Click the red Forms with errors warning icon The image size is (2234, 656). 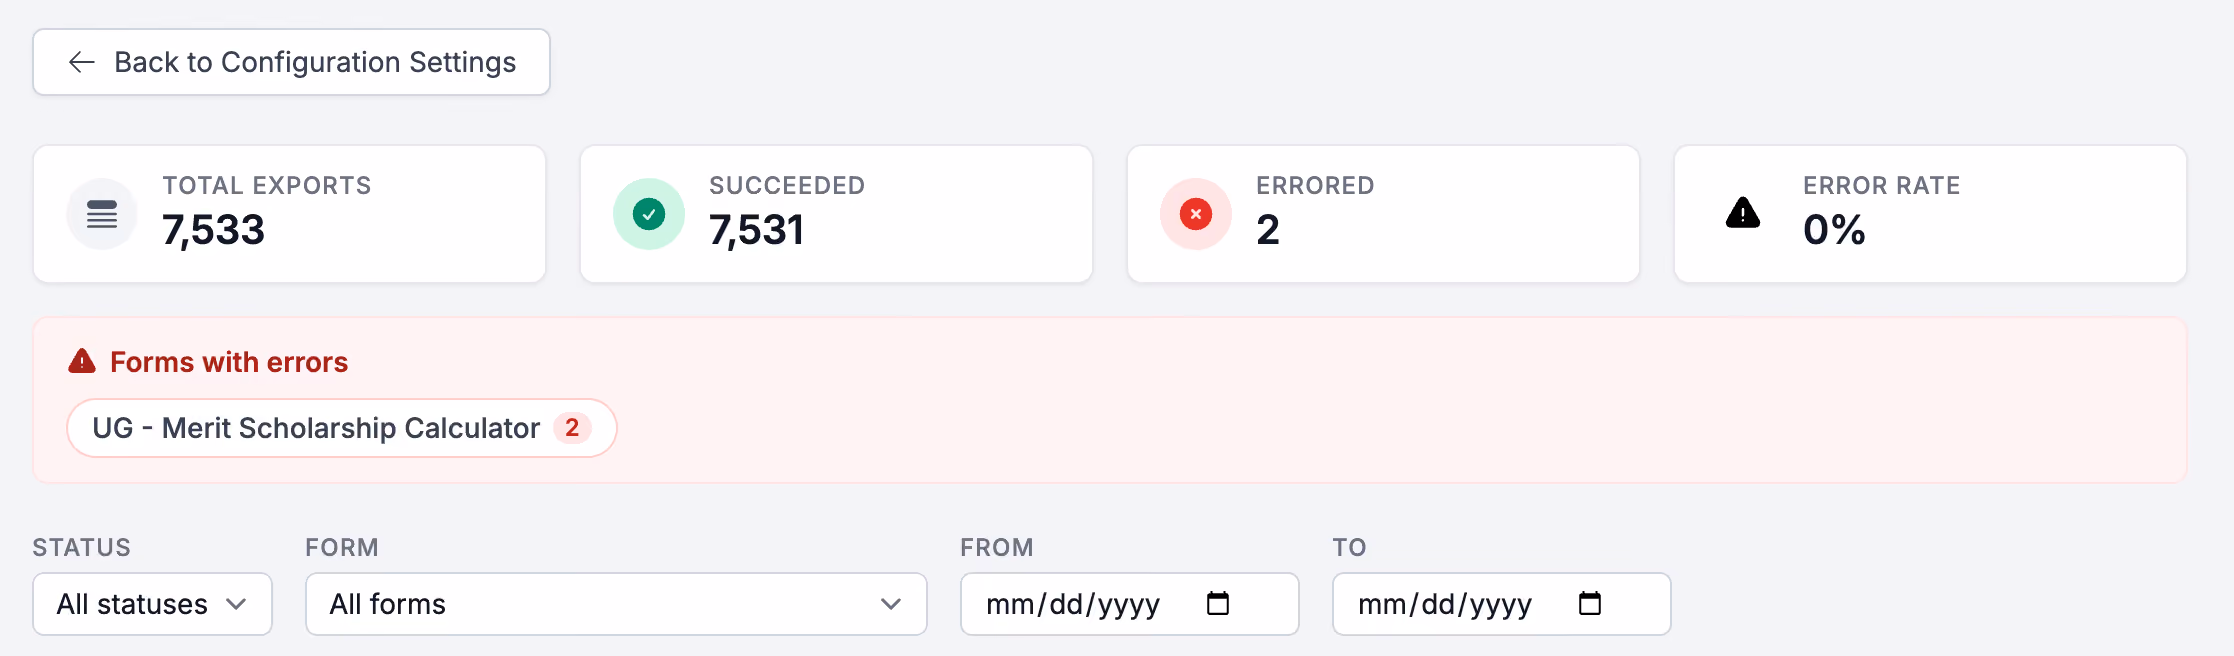82,361
